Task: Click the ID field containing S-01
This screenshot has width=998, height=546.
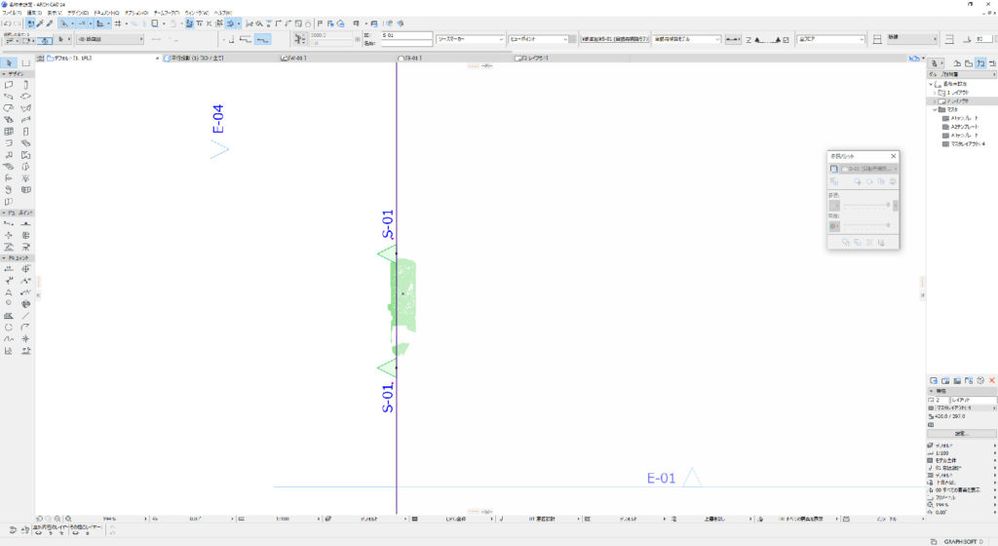Action: tap(407, 36)
